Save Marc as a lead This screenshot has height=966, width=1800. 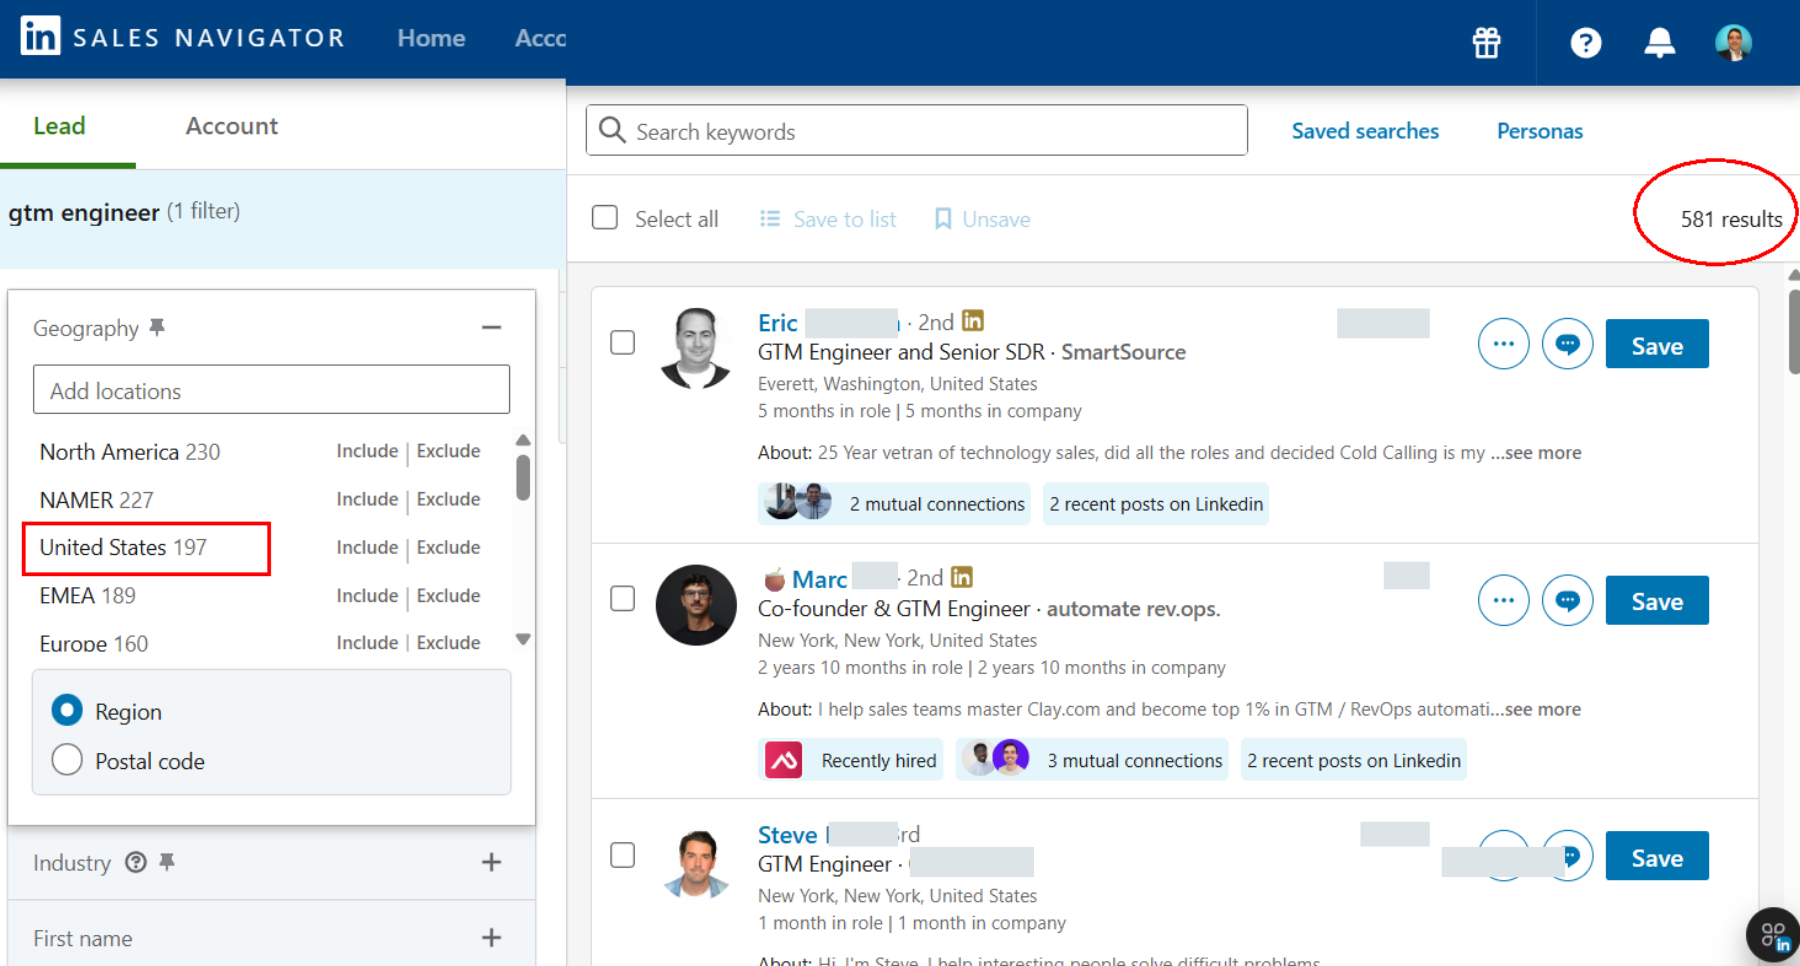pos(1657,601)
